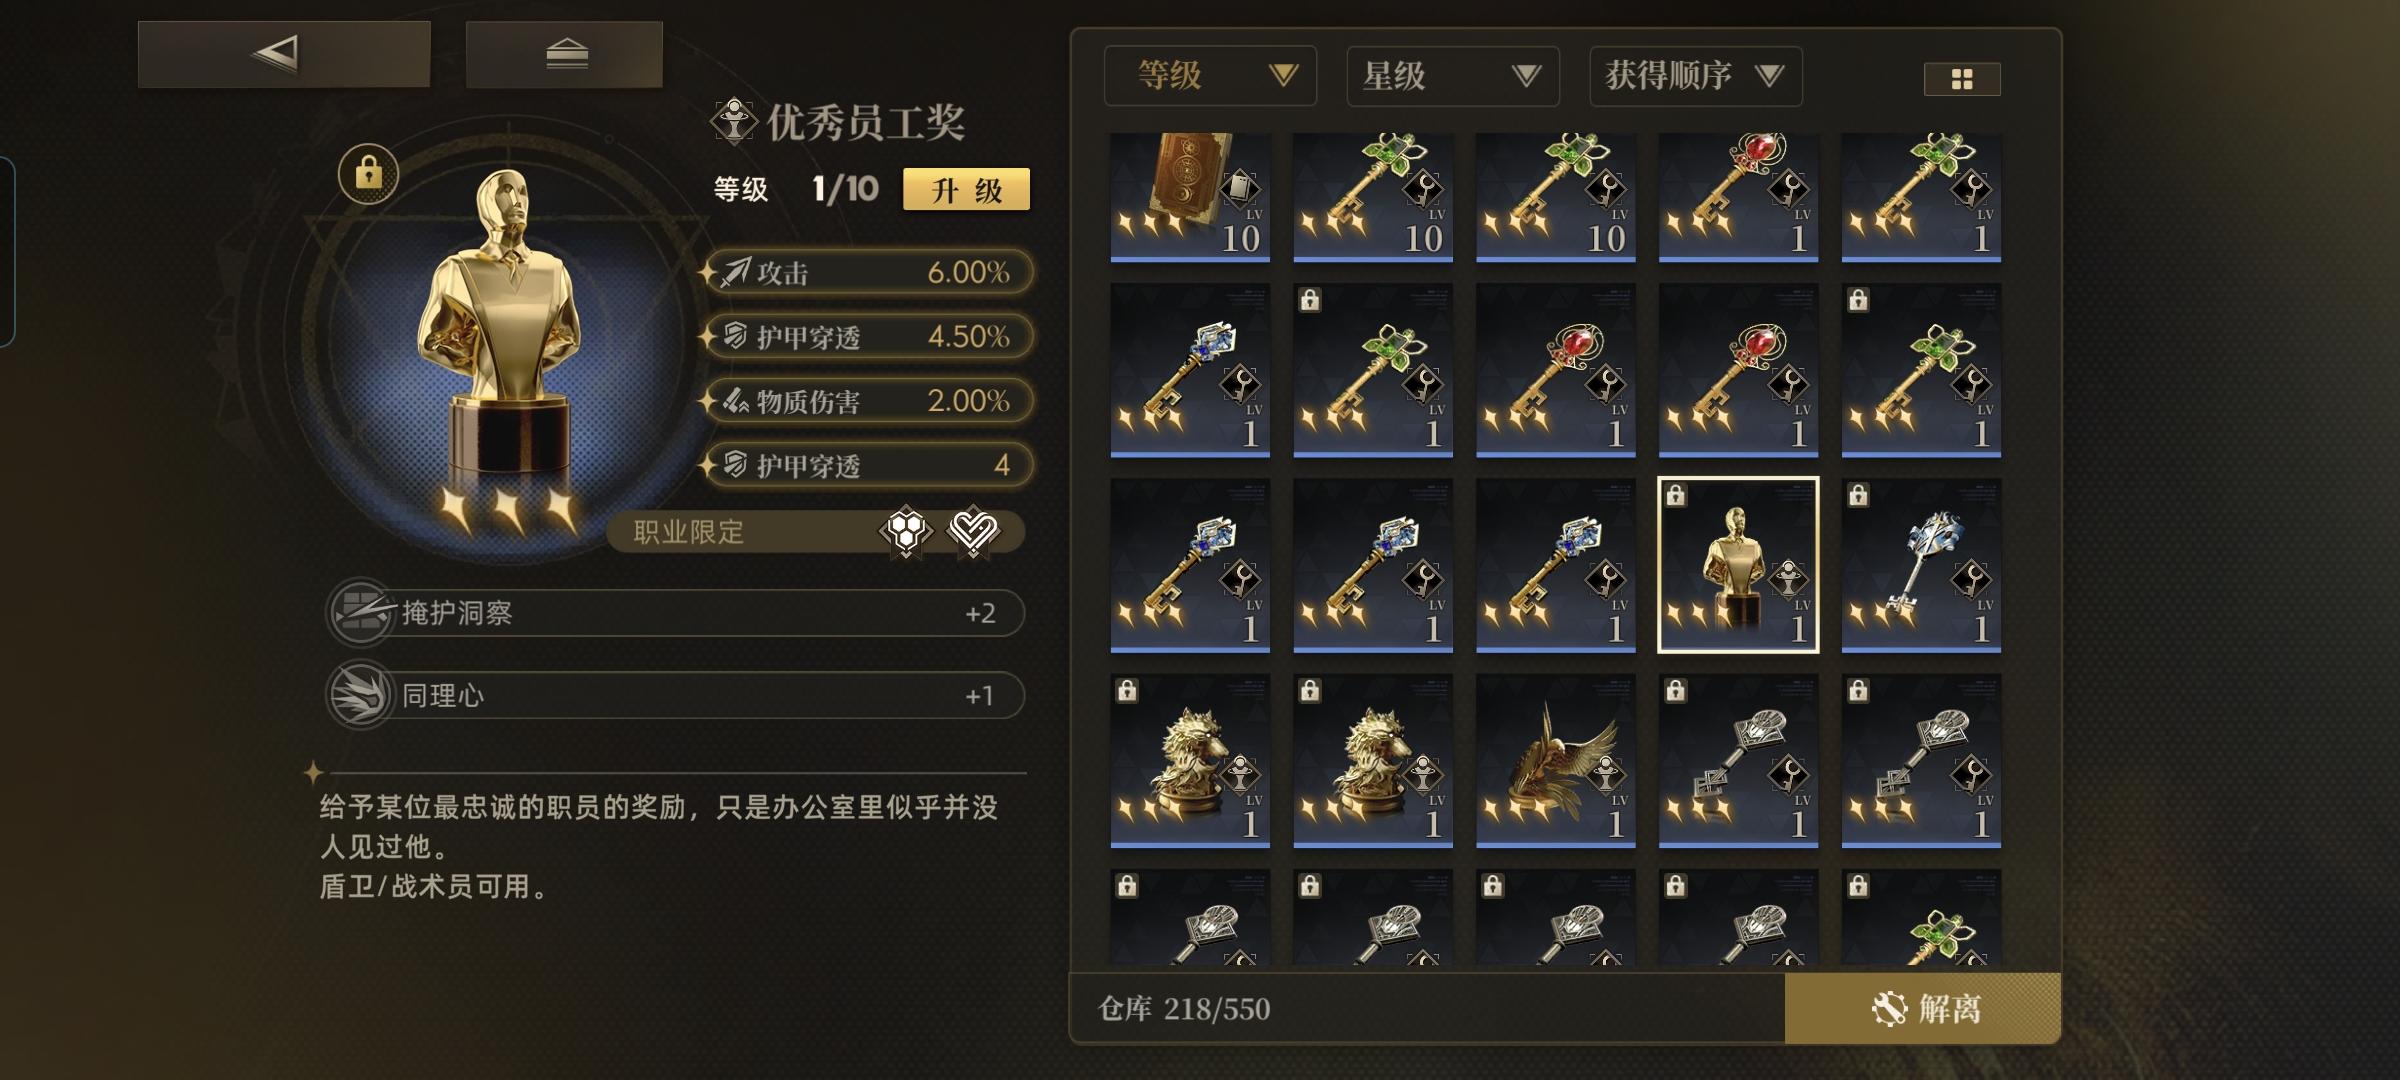The image size is (2400, 1080).
Task: Expand the 获得顺序 sort dropdown
Action: (1696, 76)
